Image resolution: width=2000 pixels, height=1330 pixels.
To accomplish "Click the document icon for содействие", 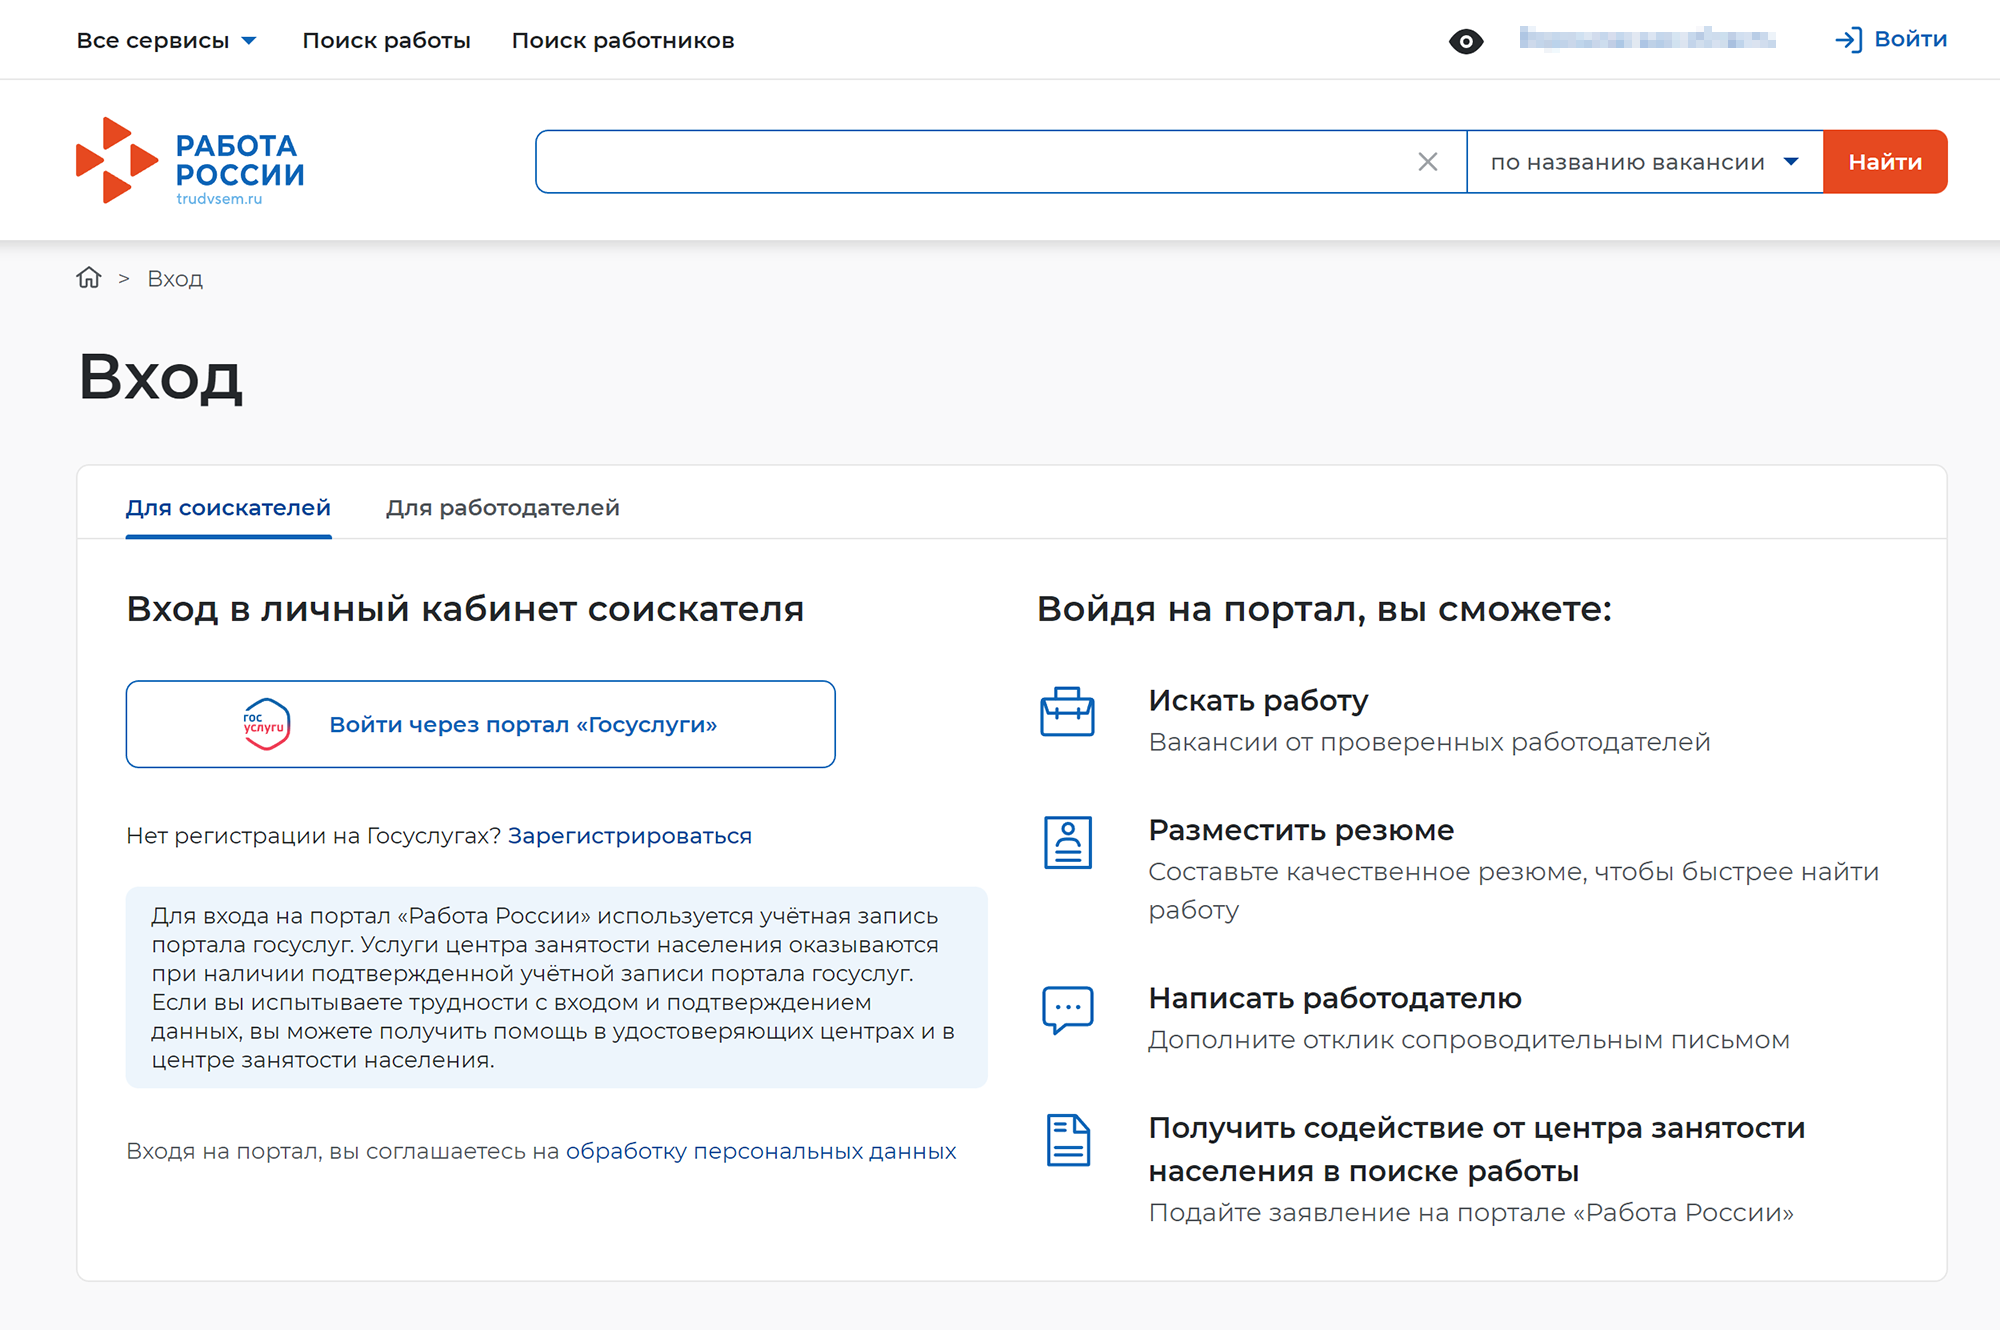I will point(1067,1140).
